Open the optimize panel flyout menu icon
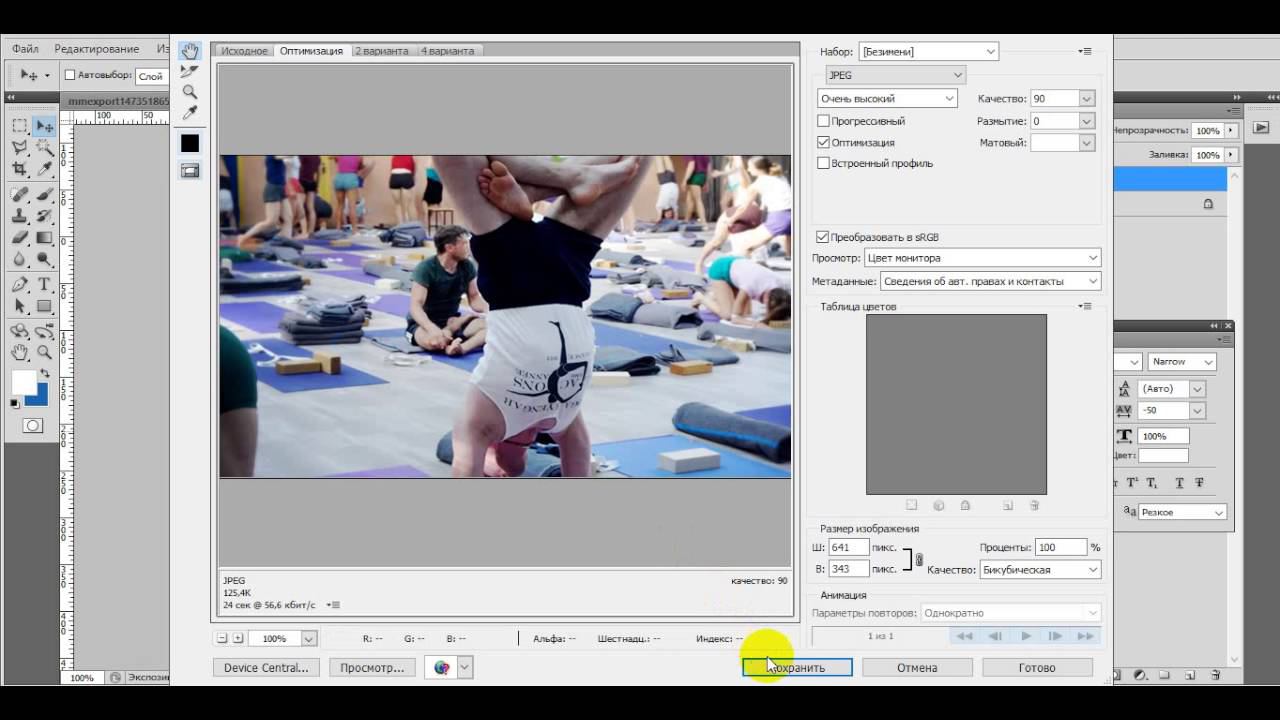This screenshot has height=720, width=1280. click(1085, 51)
